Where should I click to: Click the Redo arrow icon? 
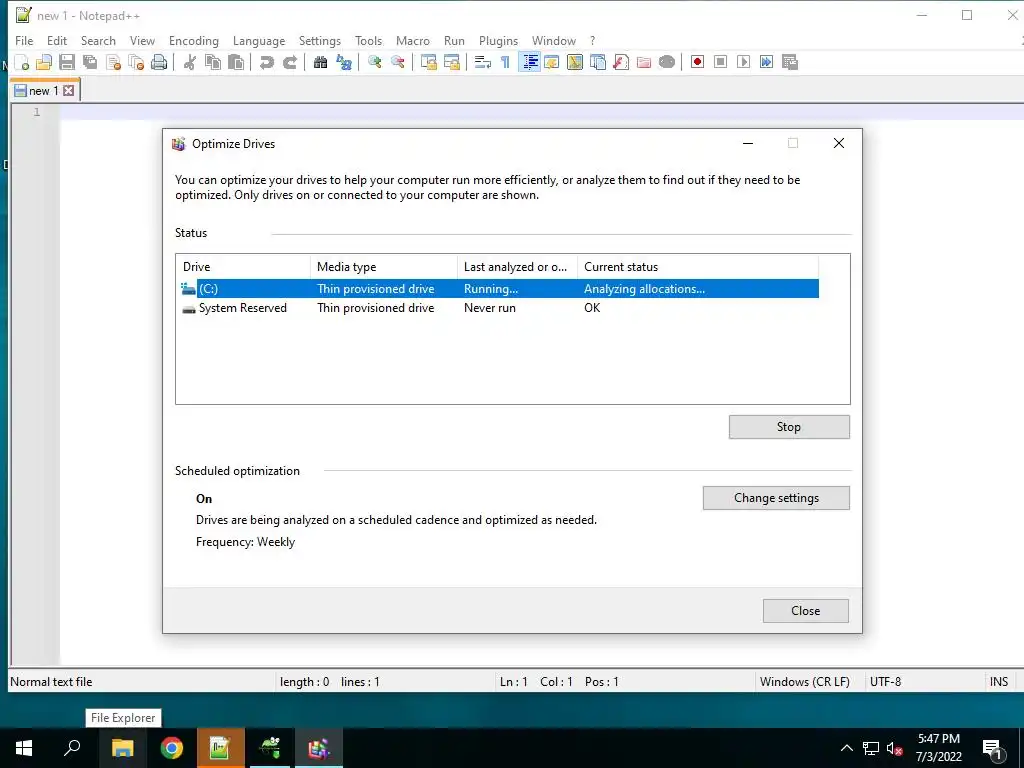coord(289,63)
